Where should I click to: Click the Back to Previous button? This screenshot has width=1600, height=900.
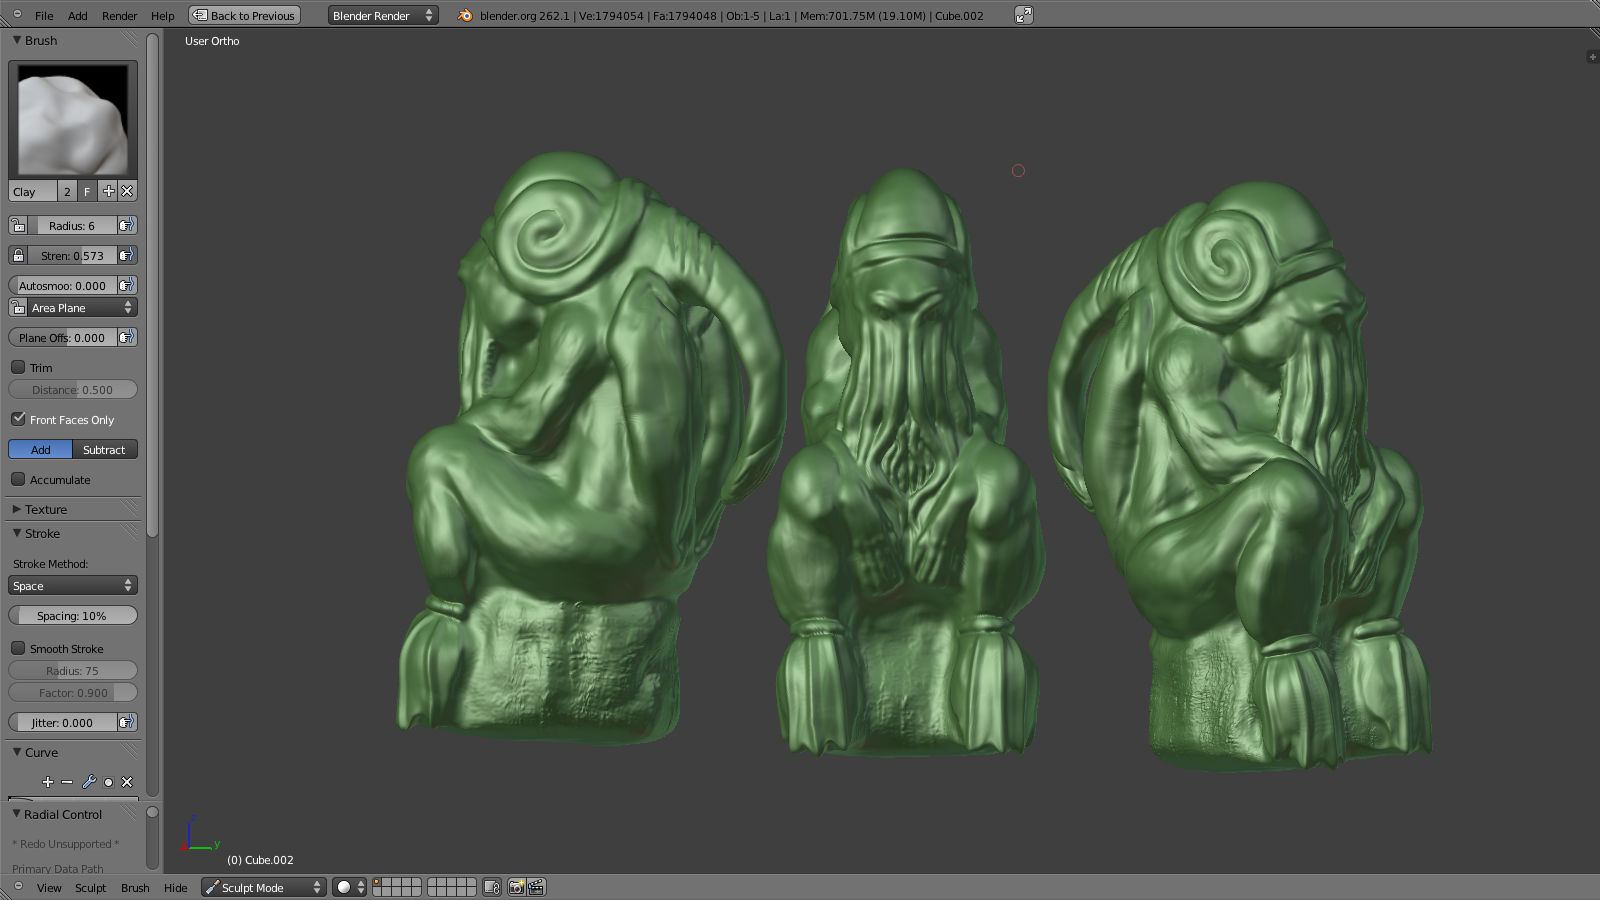(x=245, y=16)
